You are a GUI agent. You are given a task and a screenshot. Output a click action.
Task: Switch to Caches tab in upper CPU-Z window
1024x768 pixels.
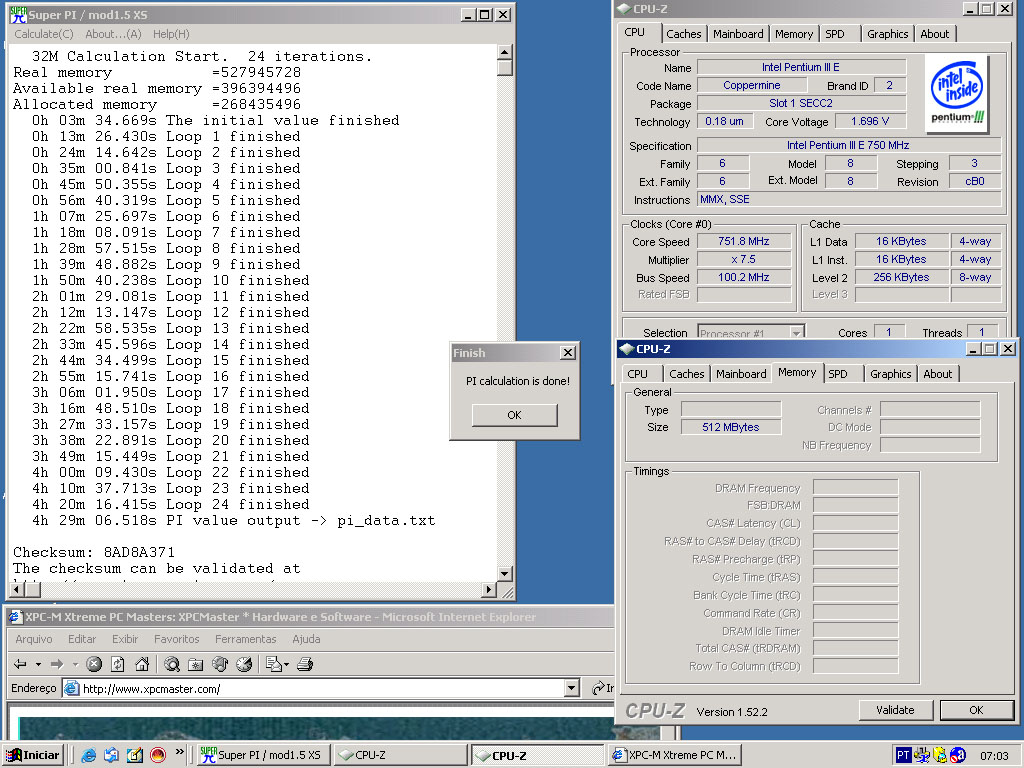click(x=683, y=34)
